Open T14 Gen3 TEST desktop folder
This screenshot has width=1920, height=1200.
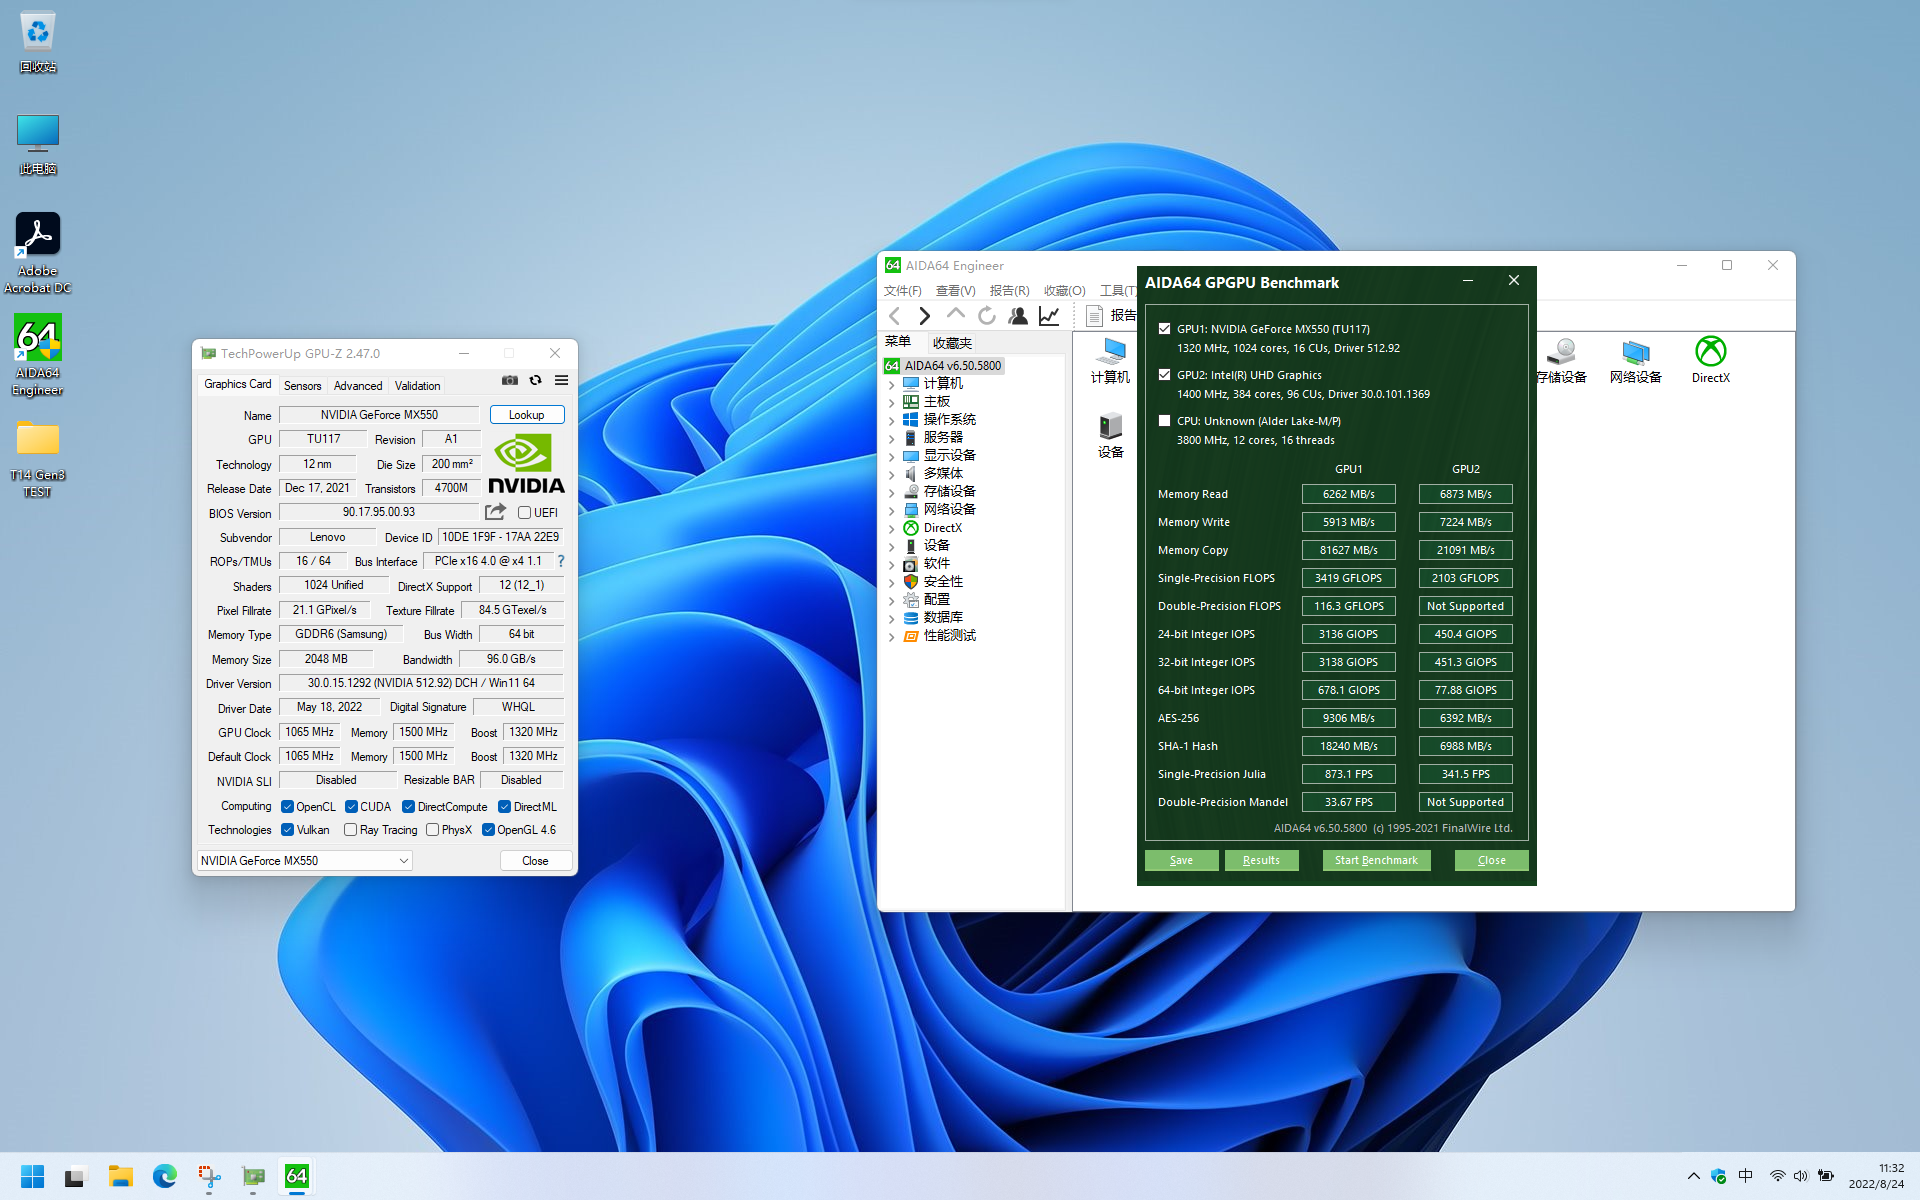tap(38, 458)
